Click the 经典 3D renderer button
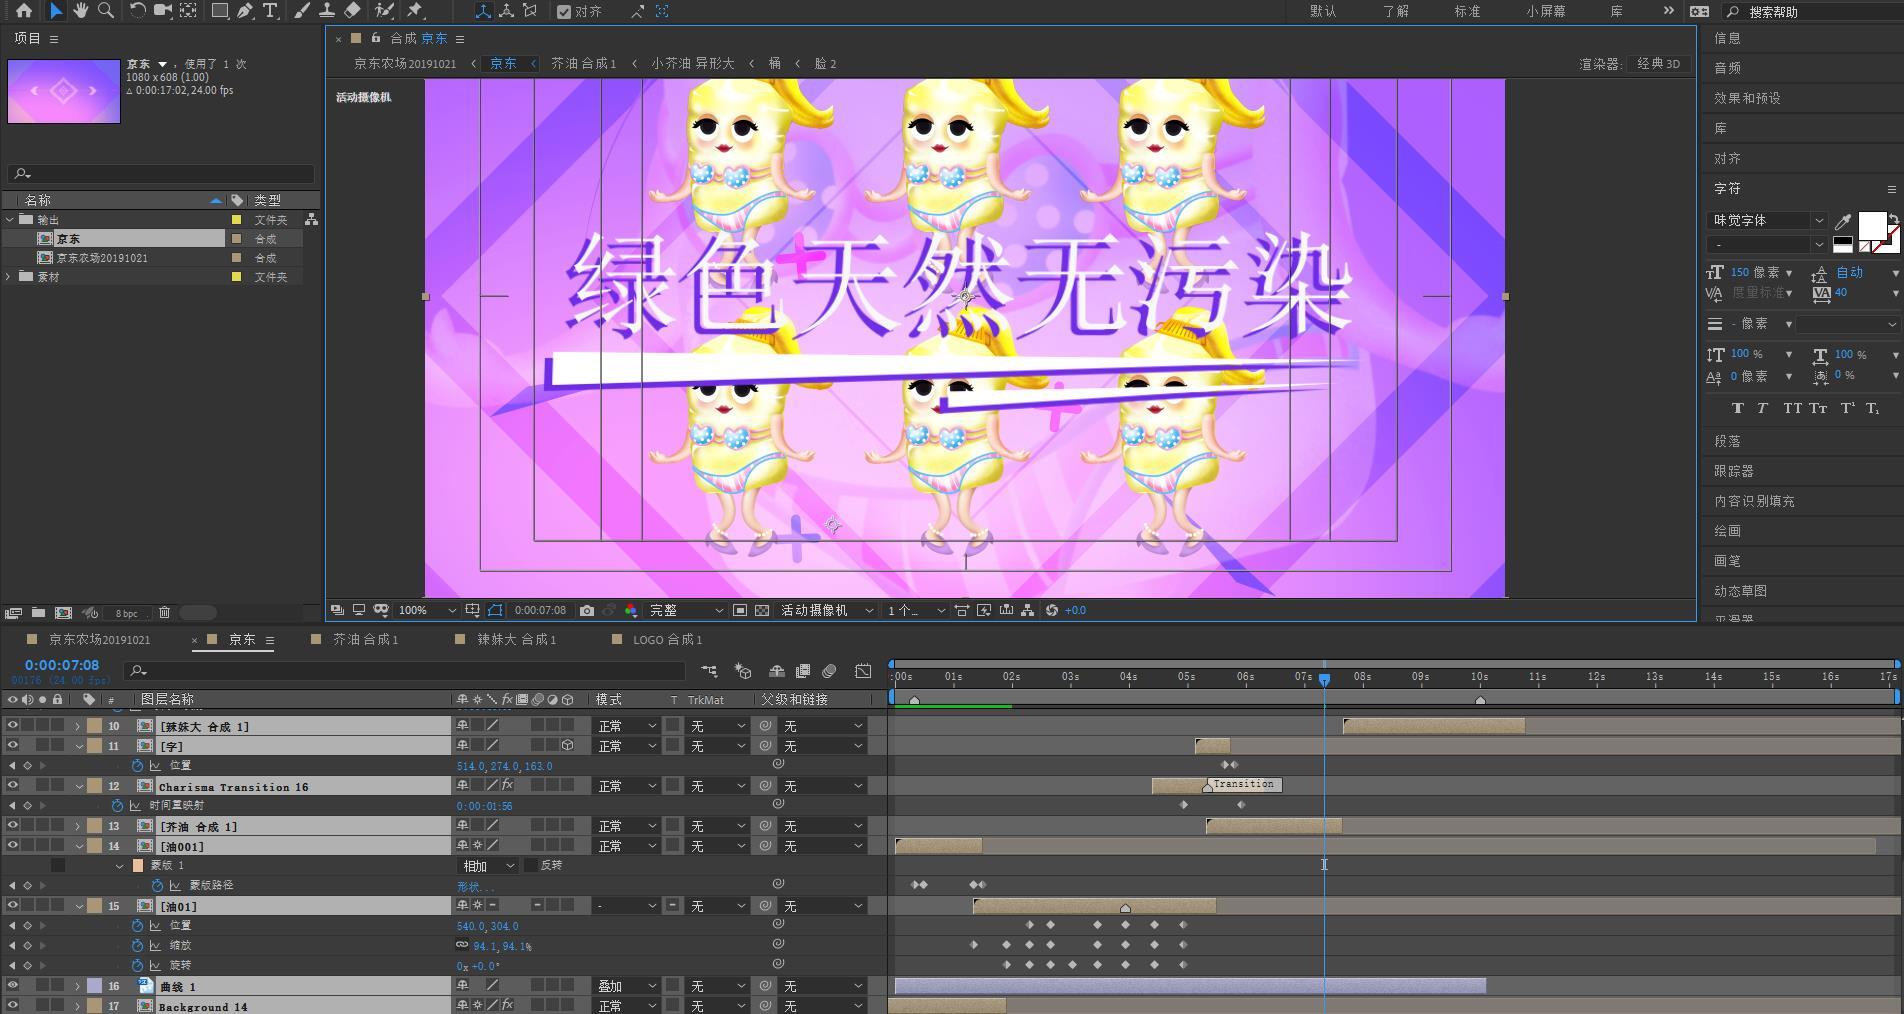Image resolution: width=1904 pixels, height=1014 pixels. pos(1658,63)
